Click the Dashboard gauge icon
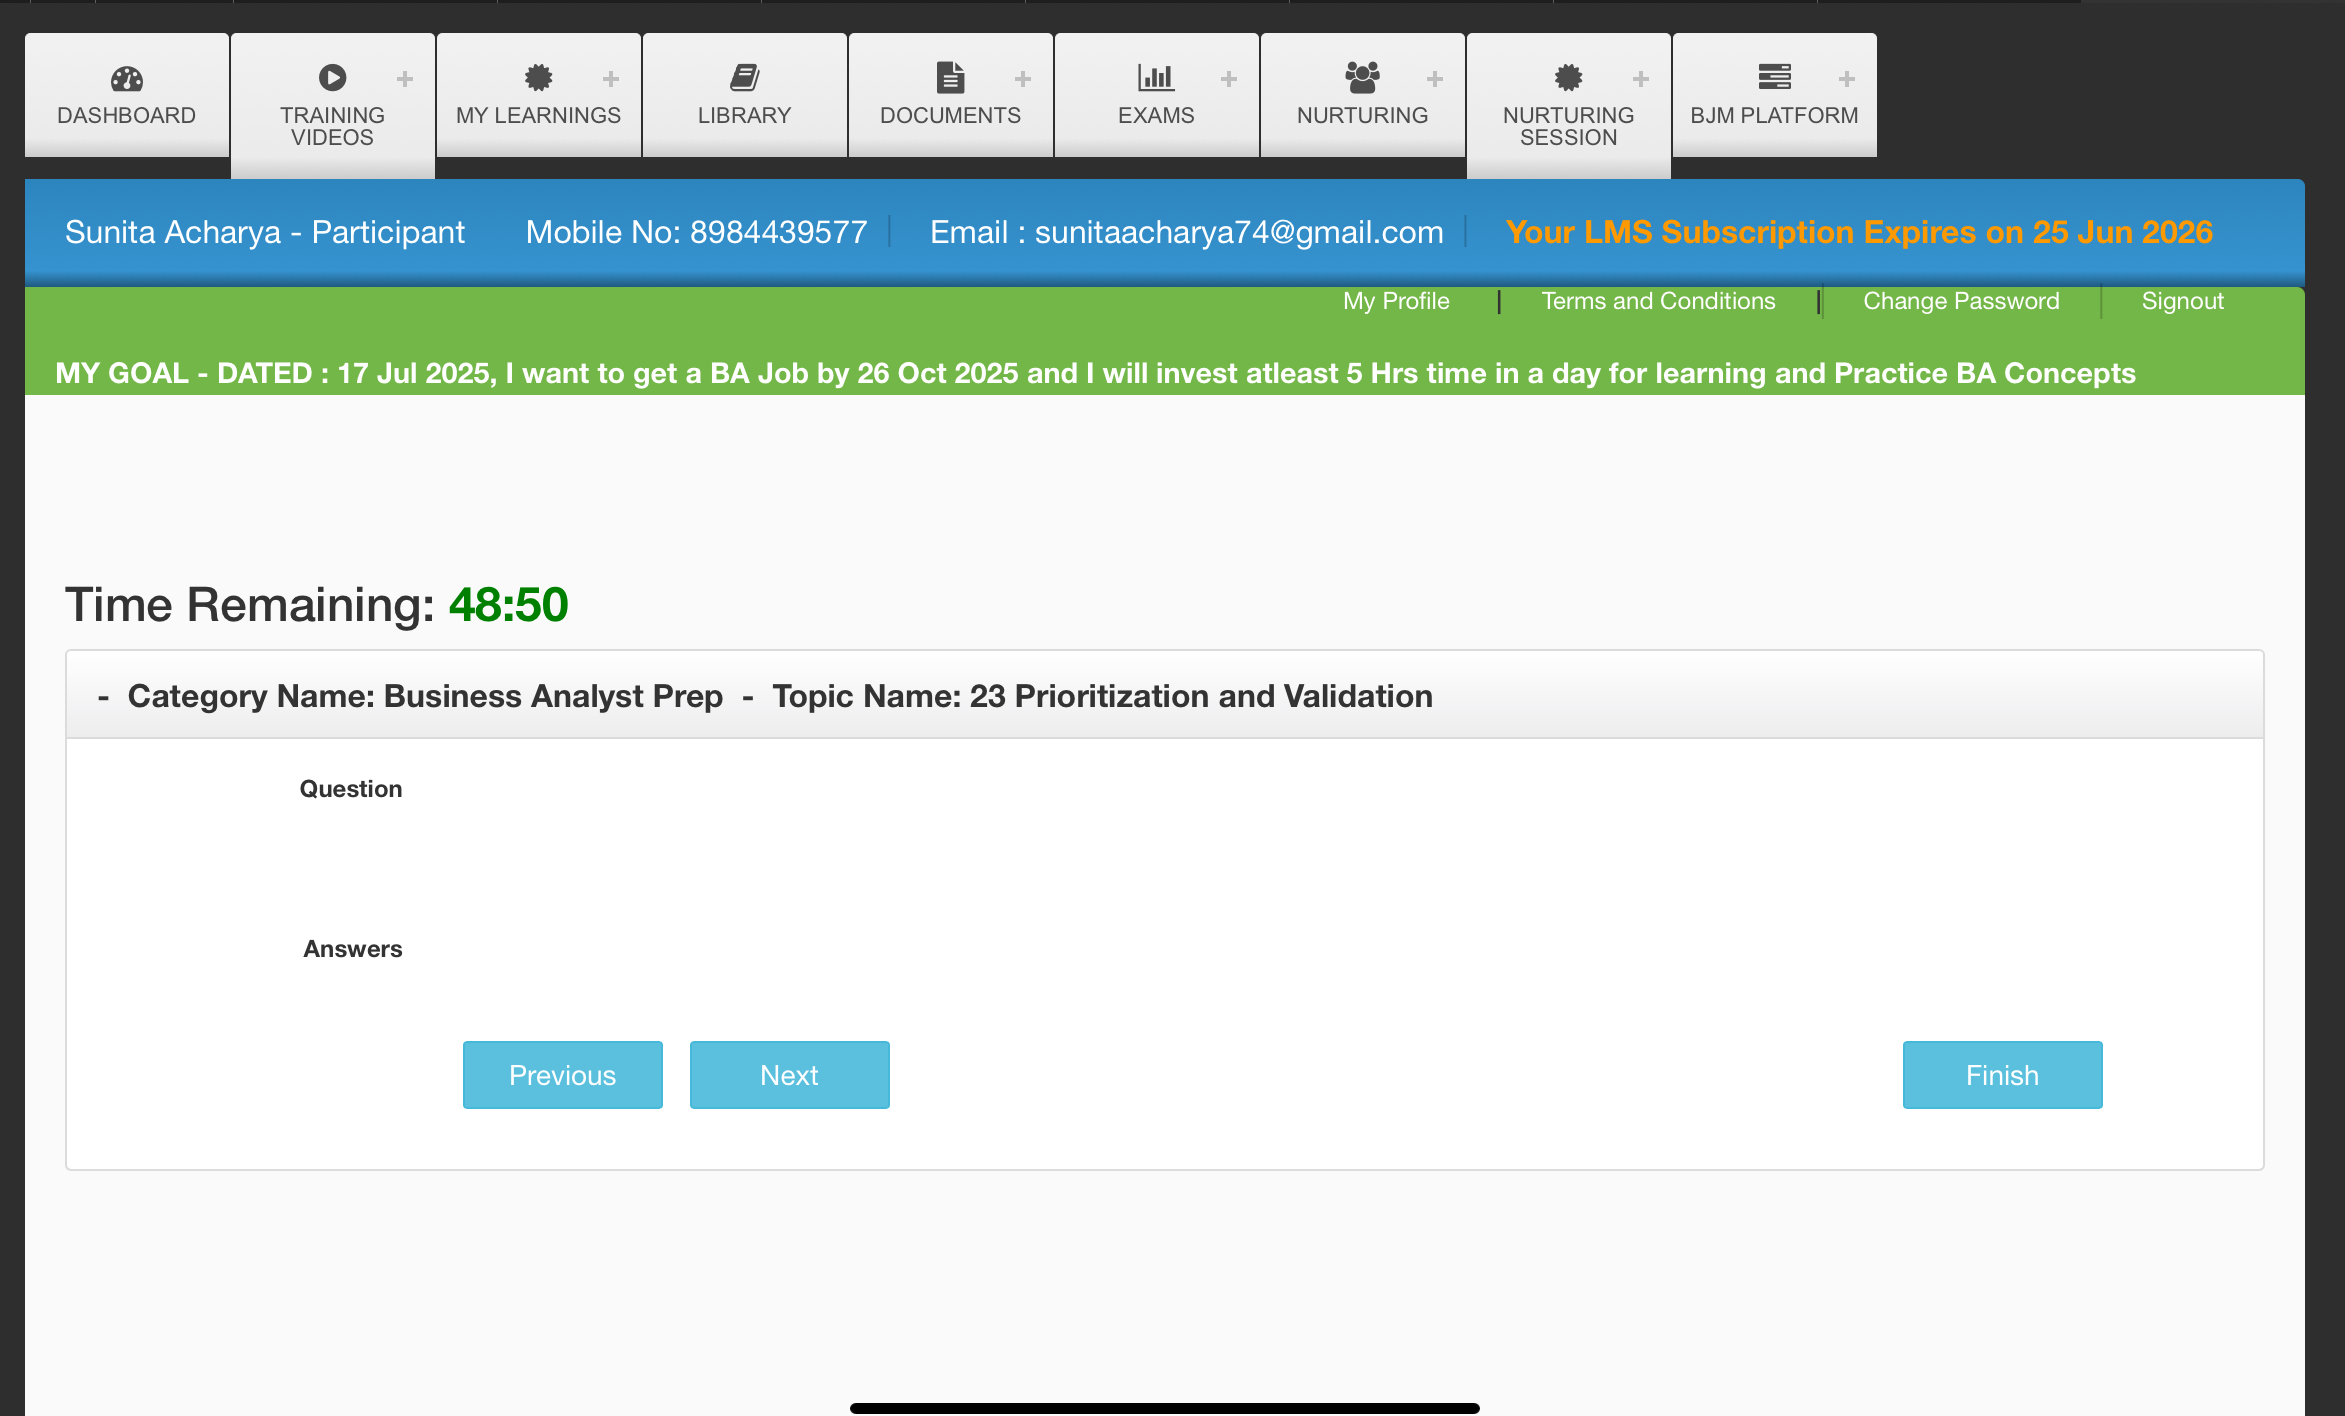 127,78
